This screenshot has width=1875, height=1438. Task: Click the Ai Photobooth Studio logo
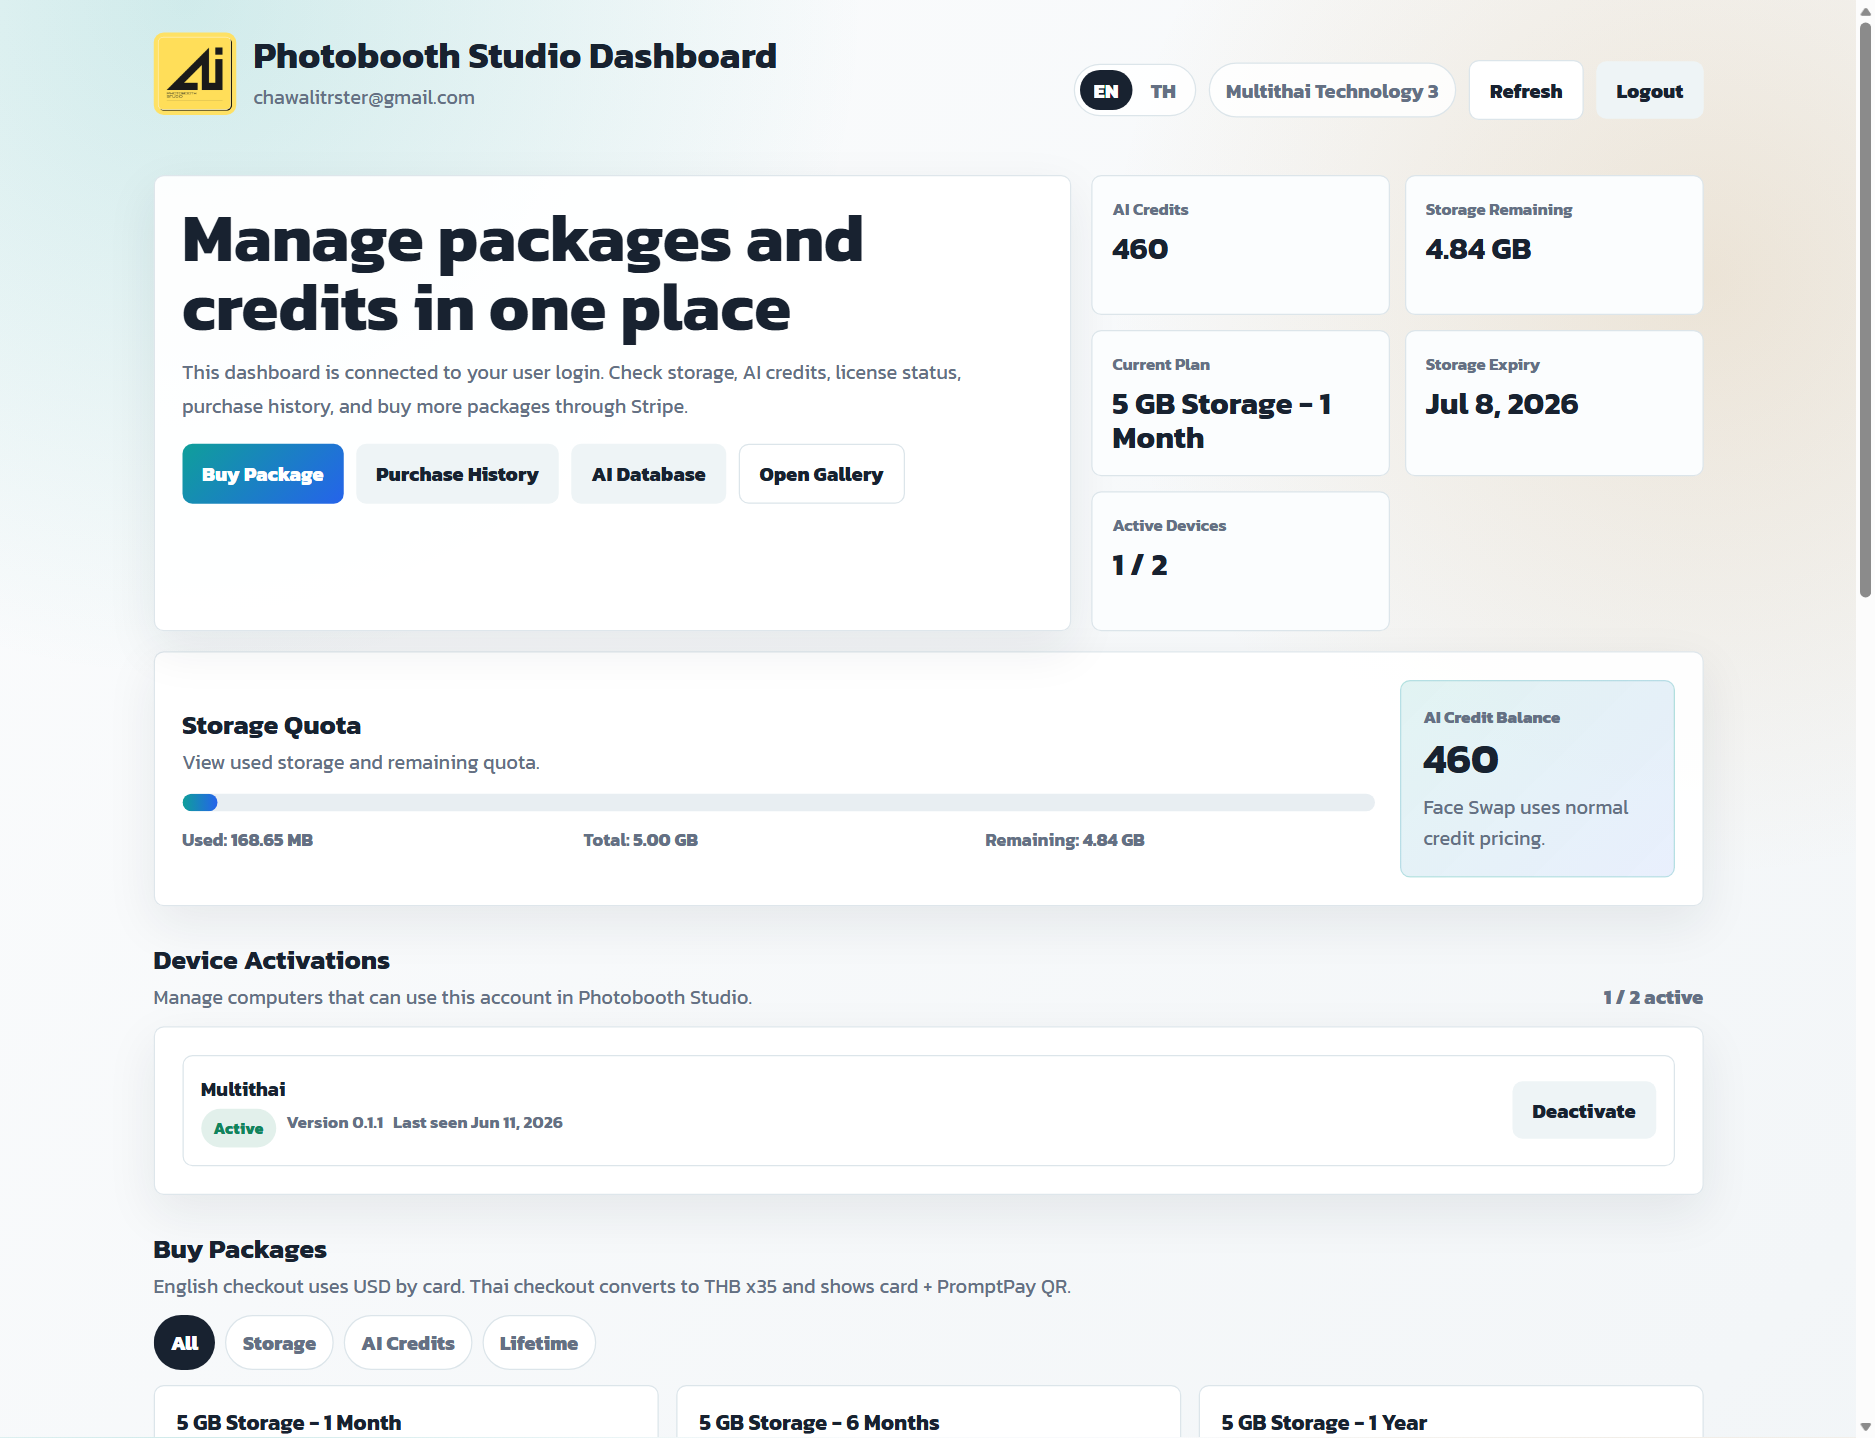pyautogui.click(x=195, y=74)
